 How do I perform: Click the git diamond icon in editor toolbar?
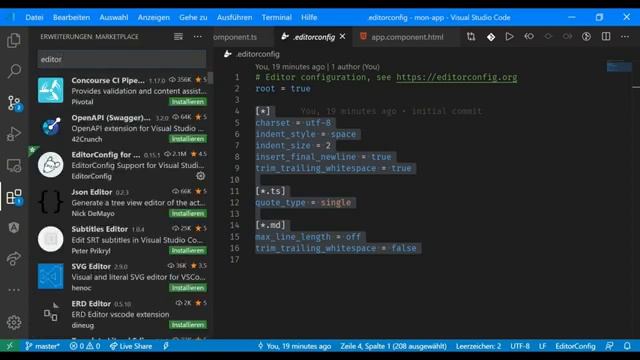pos(491,37)
